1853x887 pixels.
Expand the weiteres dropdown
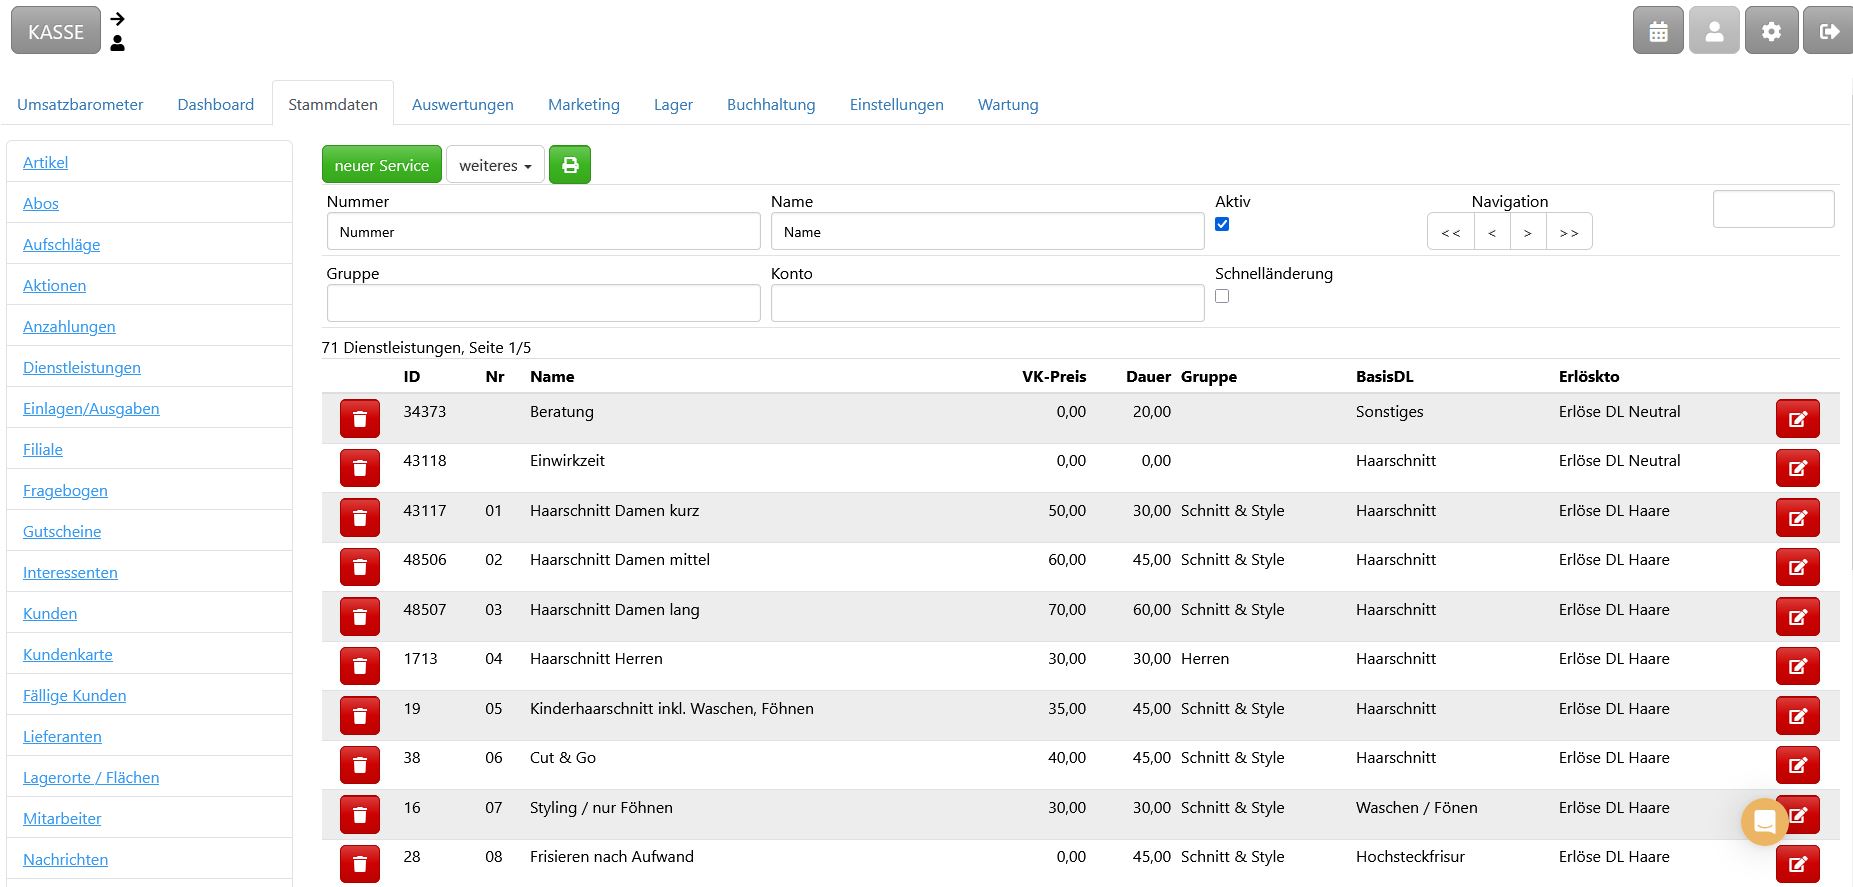click(x=495, y=165)
